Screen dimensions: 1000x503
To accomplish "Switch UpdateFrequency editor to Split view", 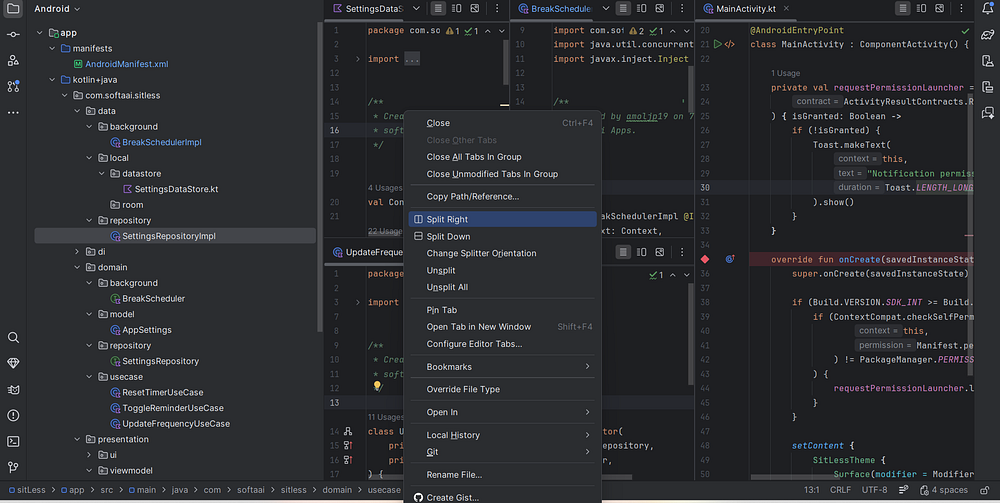I will tap(642, 252).
